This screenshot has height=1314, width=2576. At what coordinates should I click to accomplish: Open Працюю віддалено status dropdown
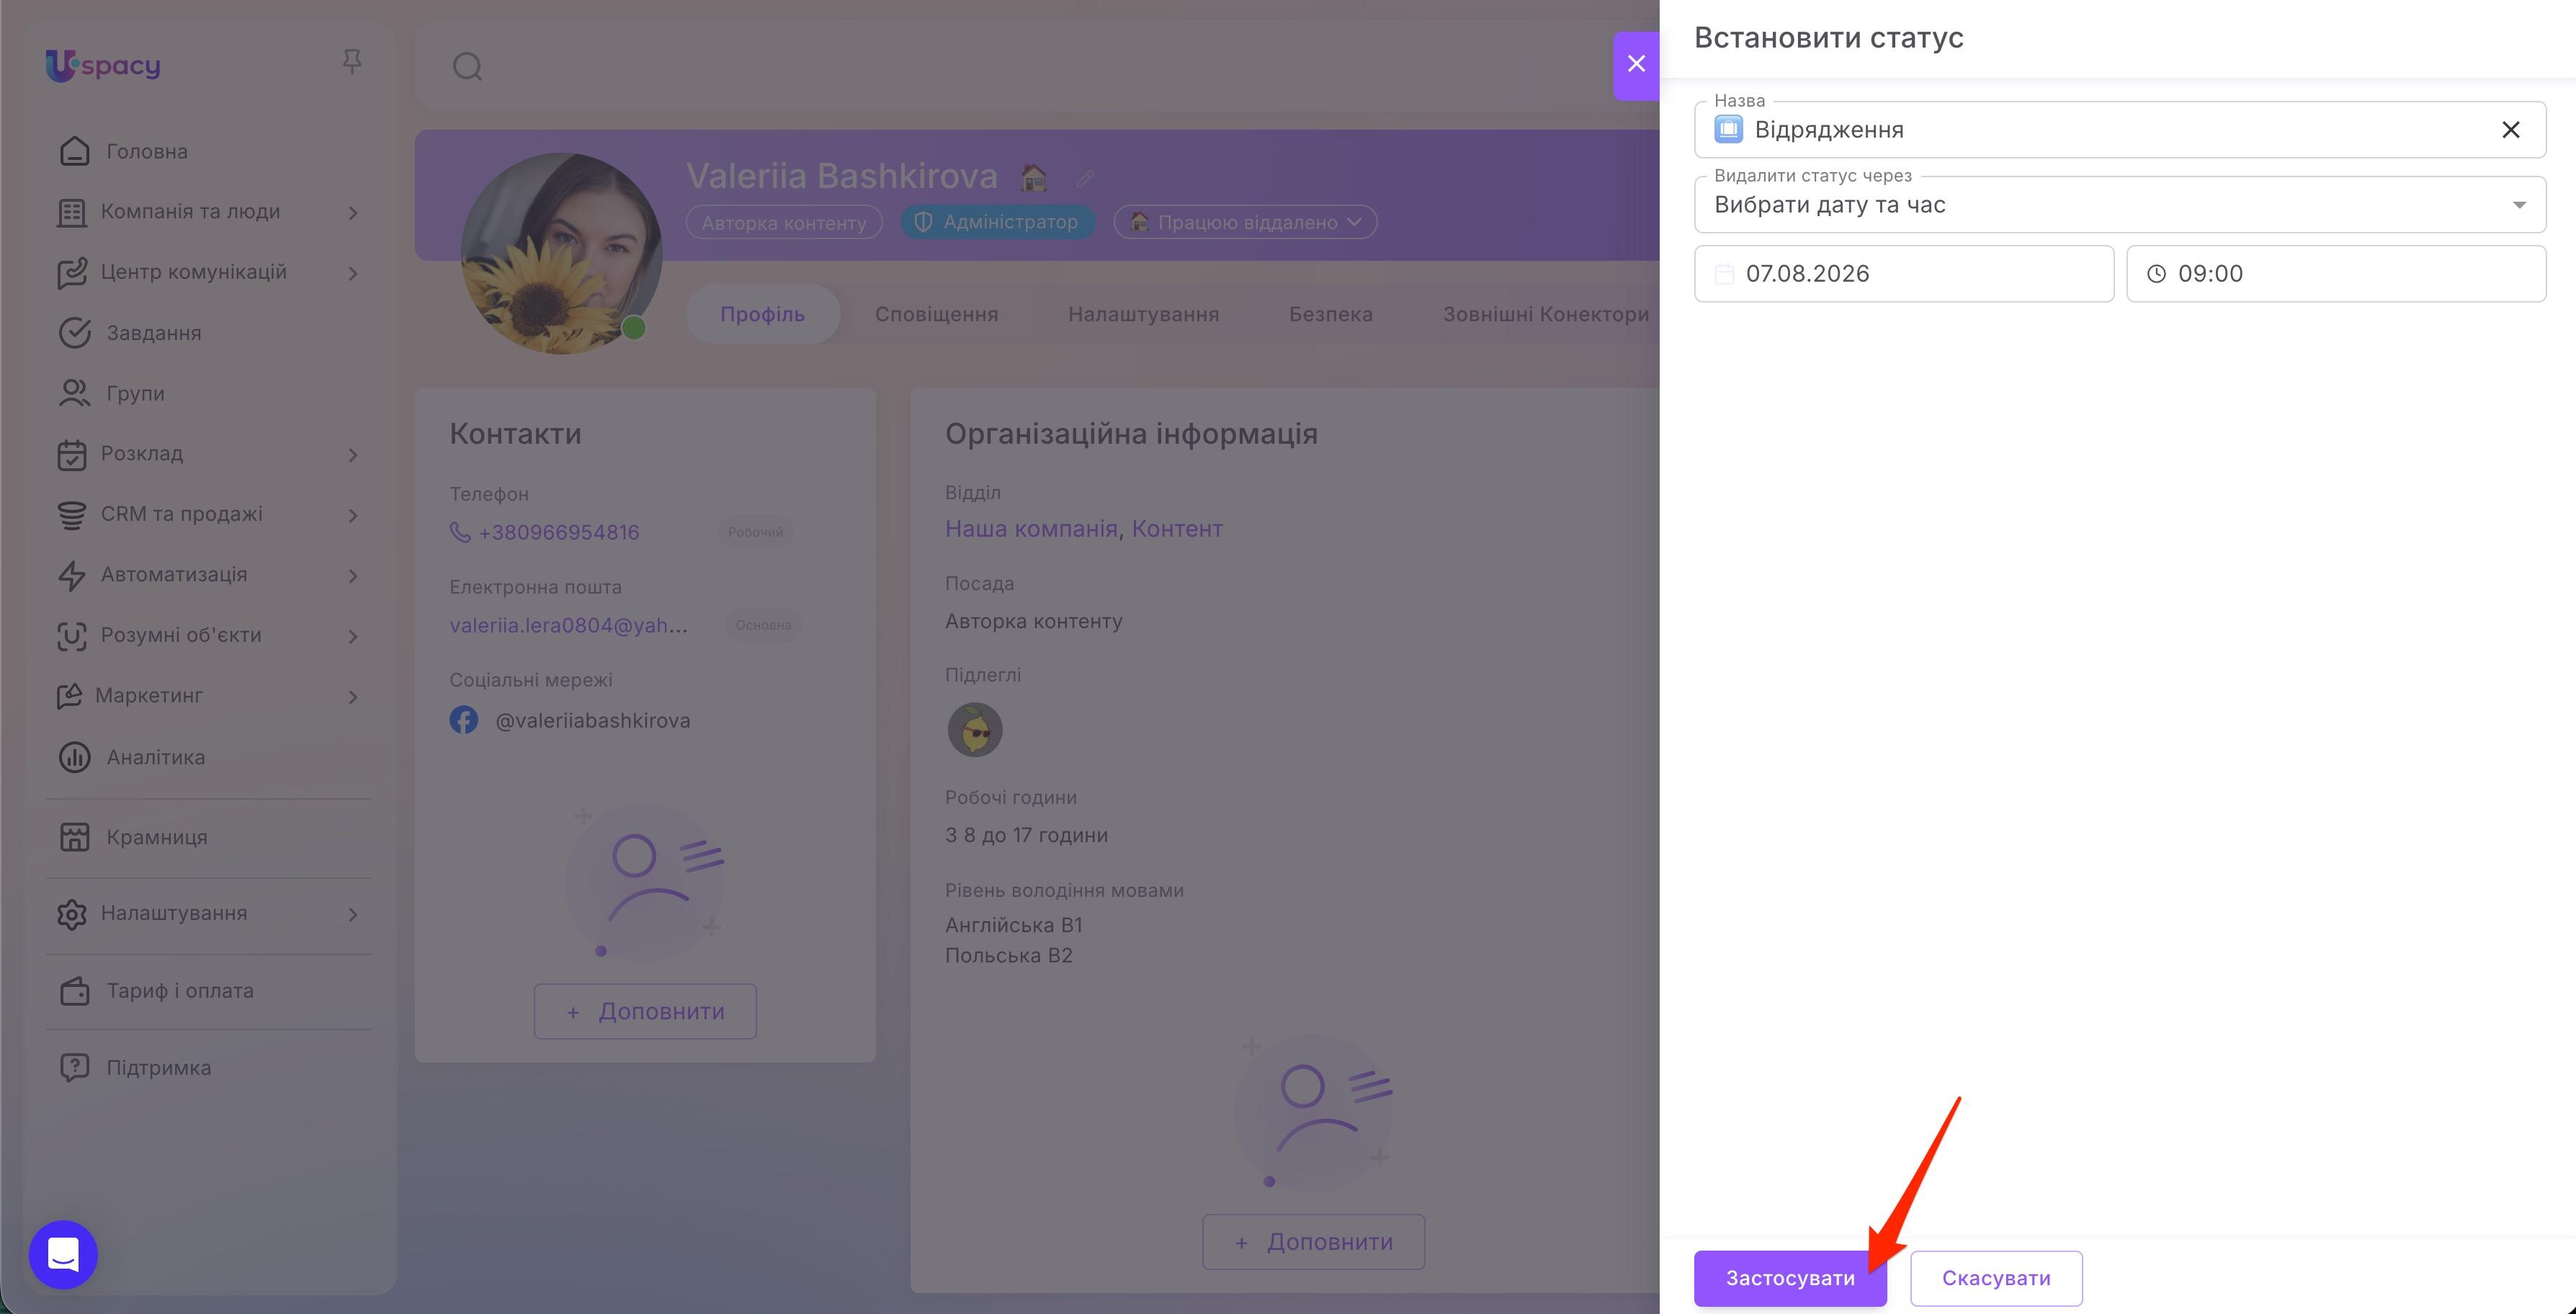tap(1245, 222)
